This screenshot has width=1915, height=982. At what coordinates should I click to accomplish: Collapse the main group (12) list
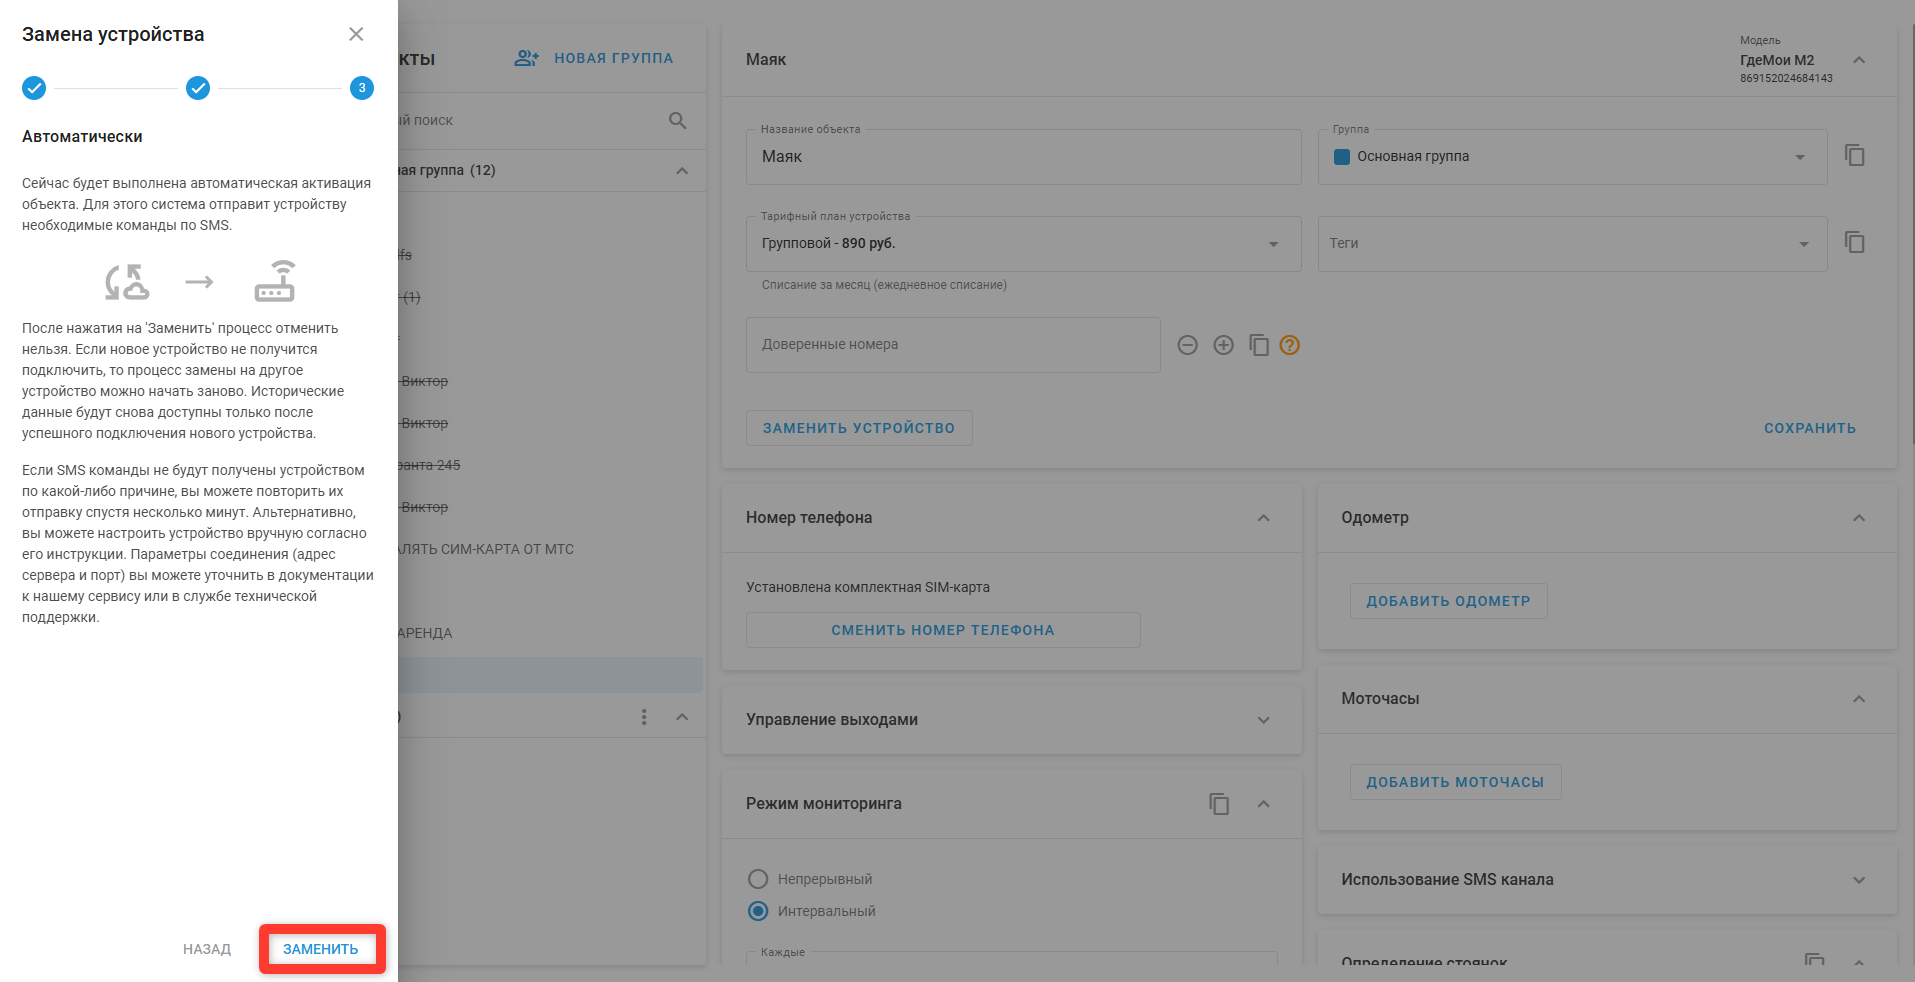[682, 171]
